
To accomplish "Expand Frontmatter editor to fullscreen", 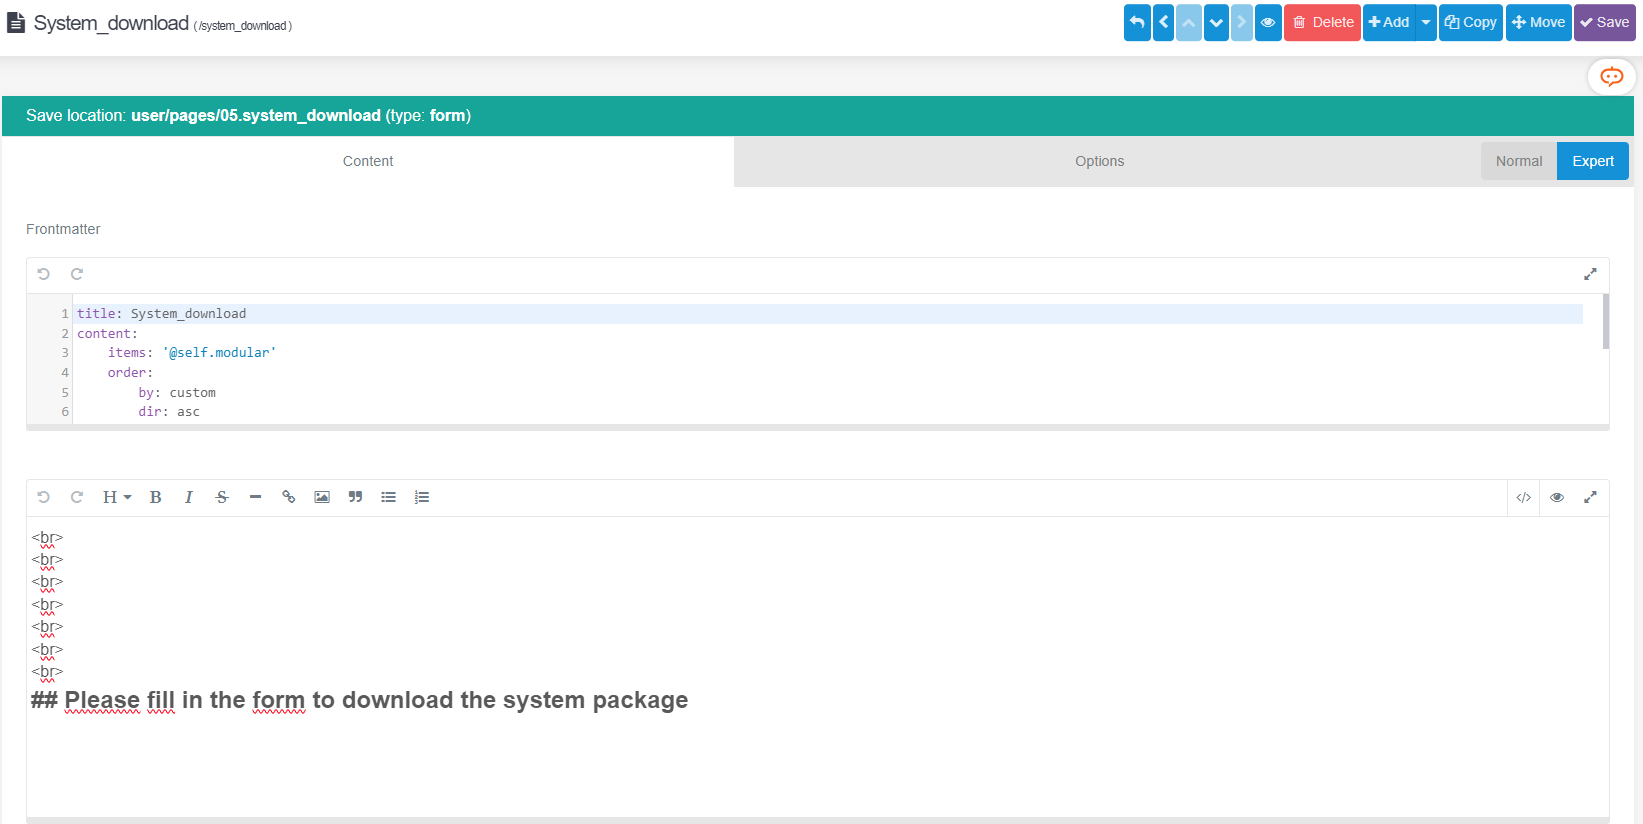I will point(1590,274).
